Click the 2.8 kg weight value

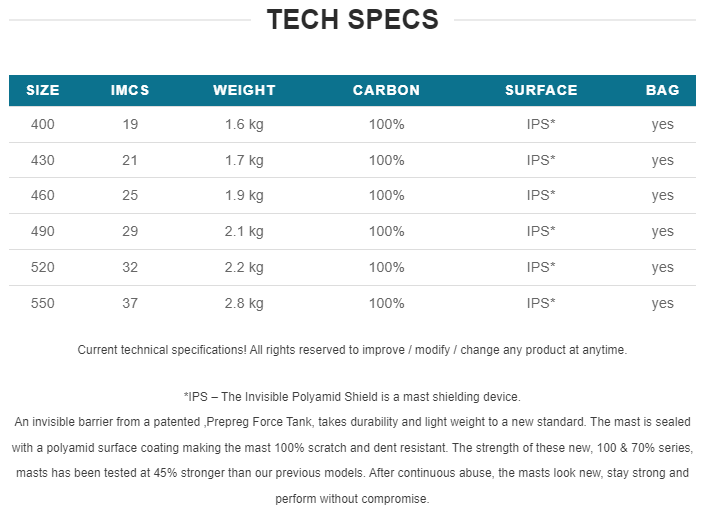tap(244, 304)
